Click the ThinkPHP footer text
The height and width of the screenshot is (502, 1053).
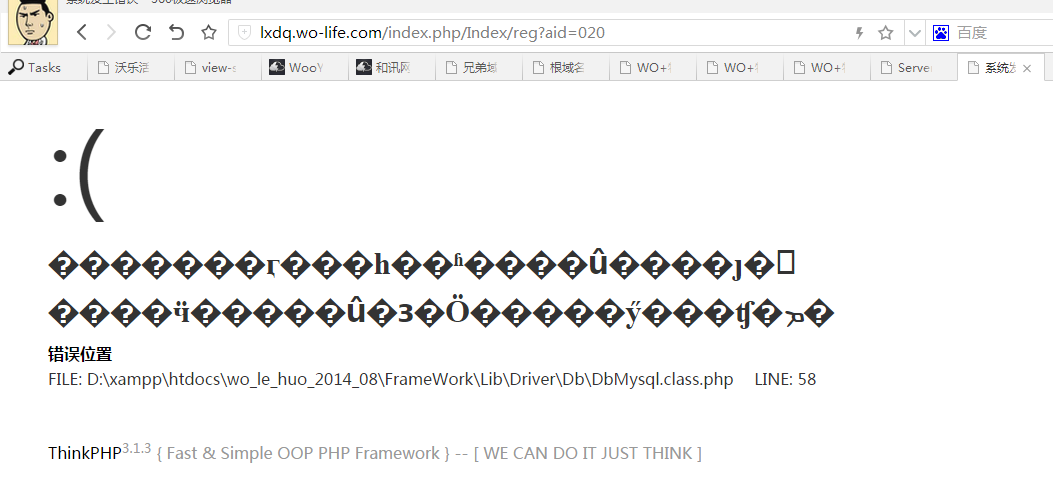tap(85, 453)
